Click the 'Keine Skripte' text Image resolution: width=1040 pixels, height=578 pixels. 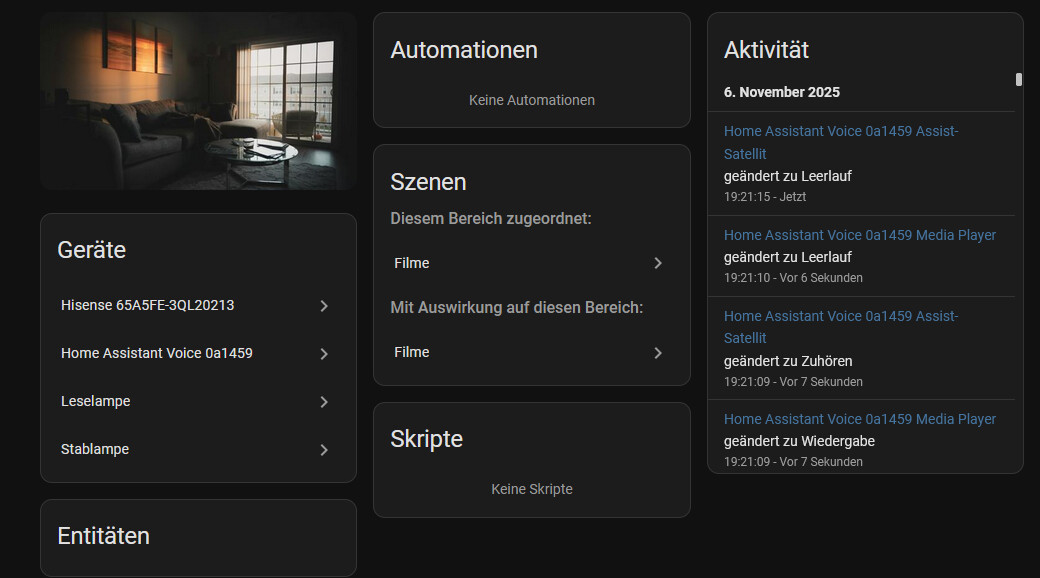coord(531,489)
